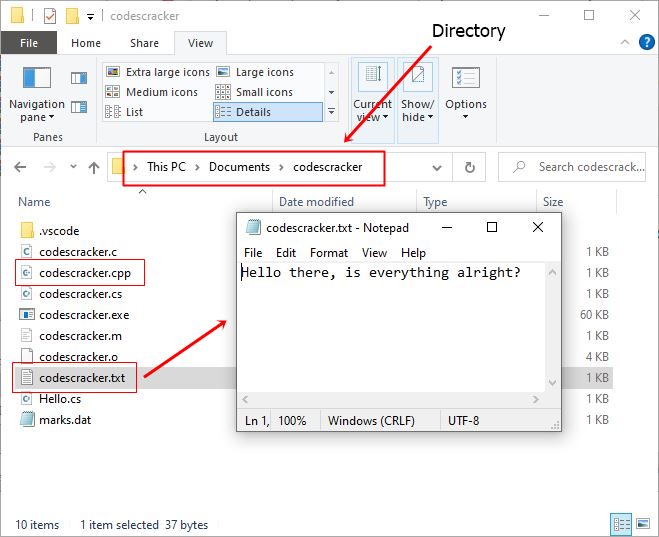Click Notepad vertical scrollbar down arrow
Screen dimensions: 659x537
552,383
